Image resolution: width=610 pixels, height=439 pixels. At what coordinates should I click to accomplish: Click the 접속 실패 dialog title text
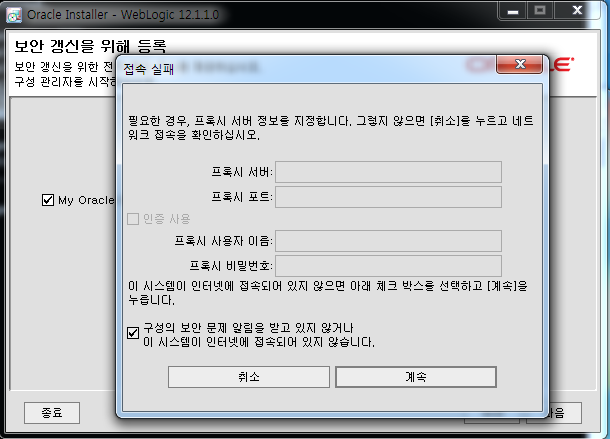149,69
